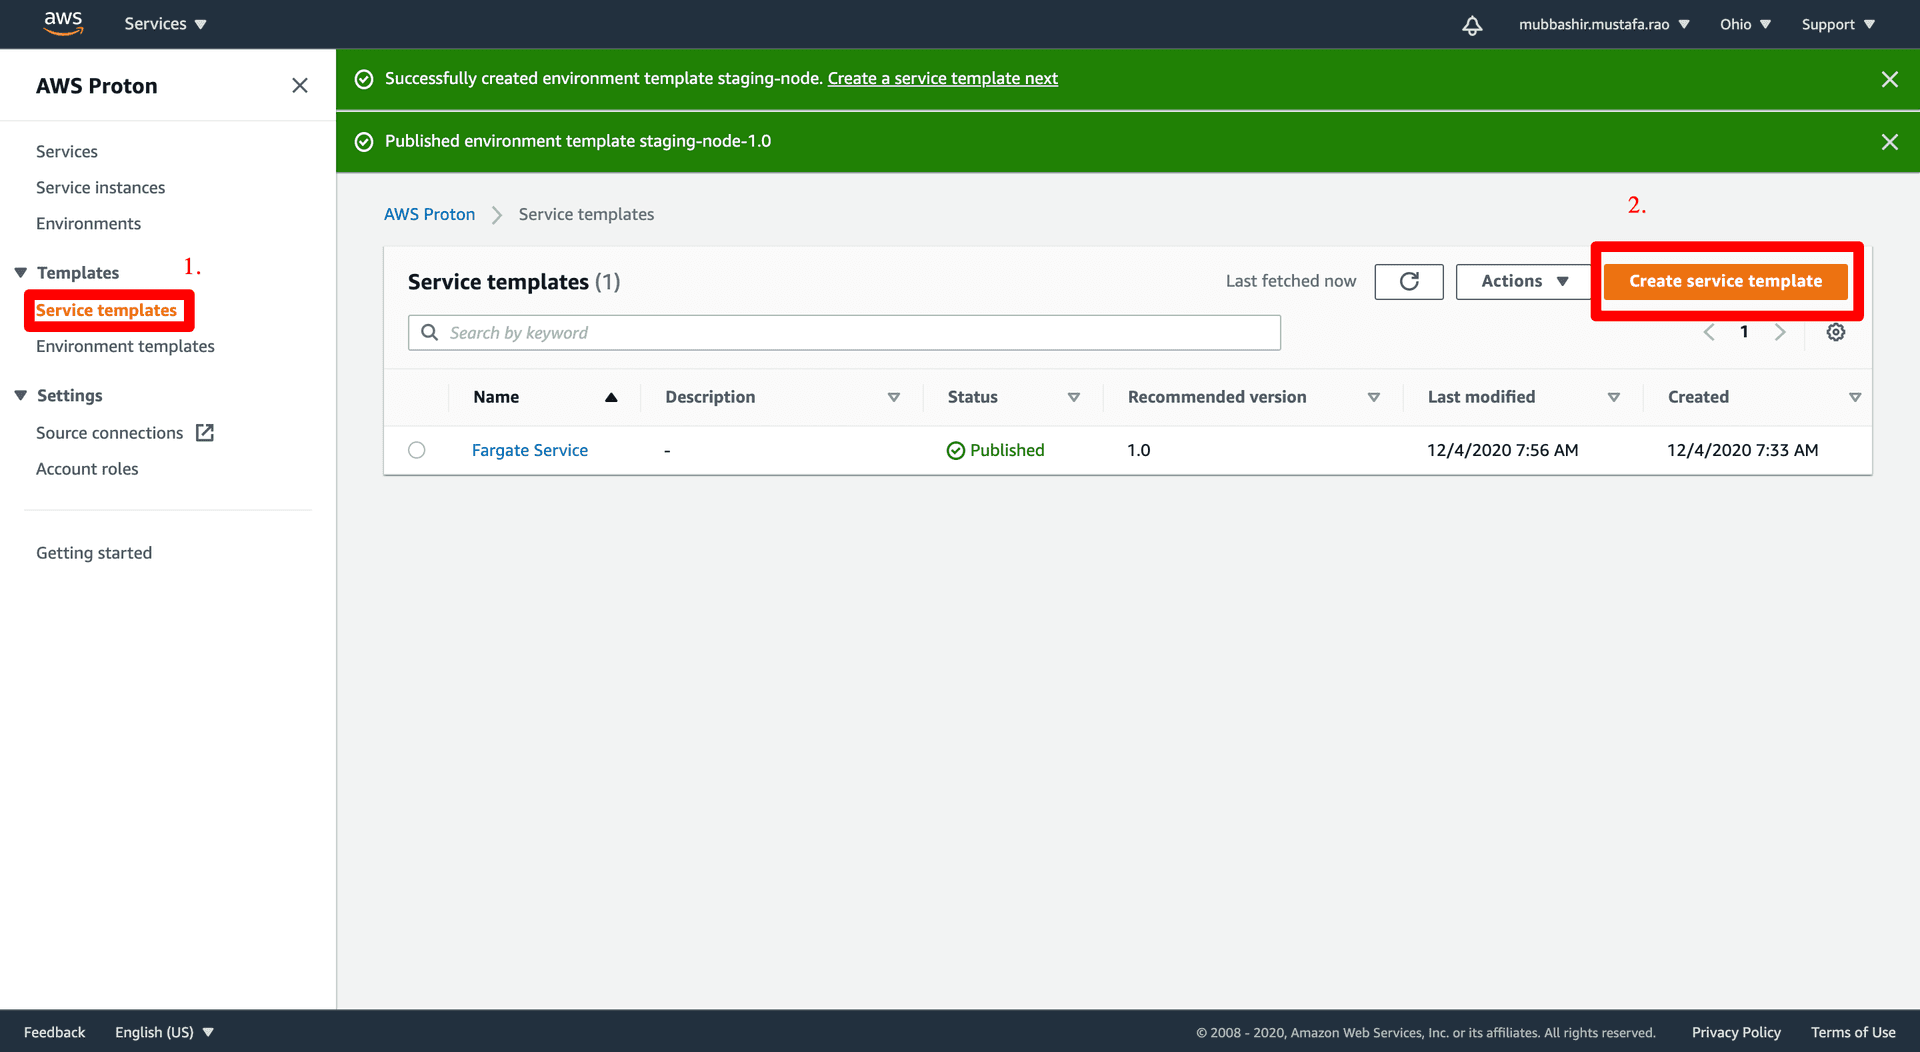This screenshot has width=1920, height=1052.
Task: Click the Feedback link in footer
Action: [54, 1032]
